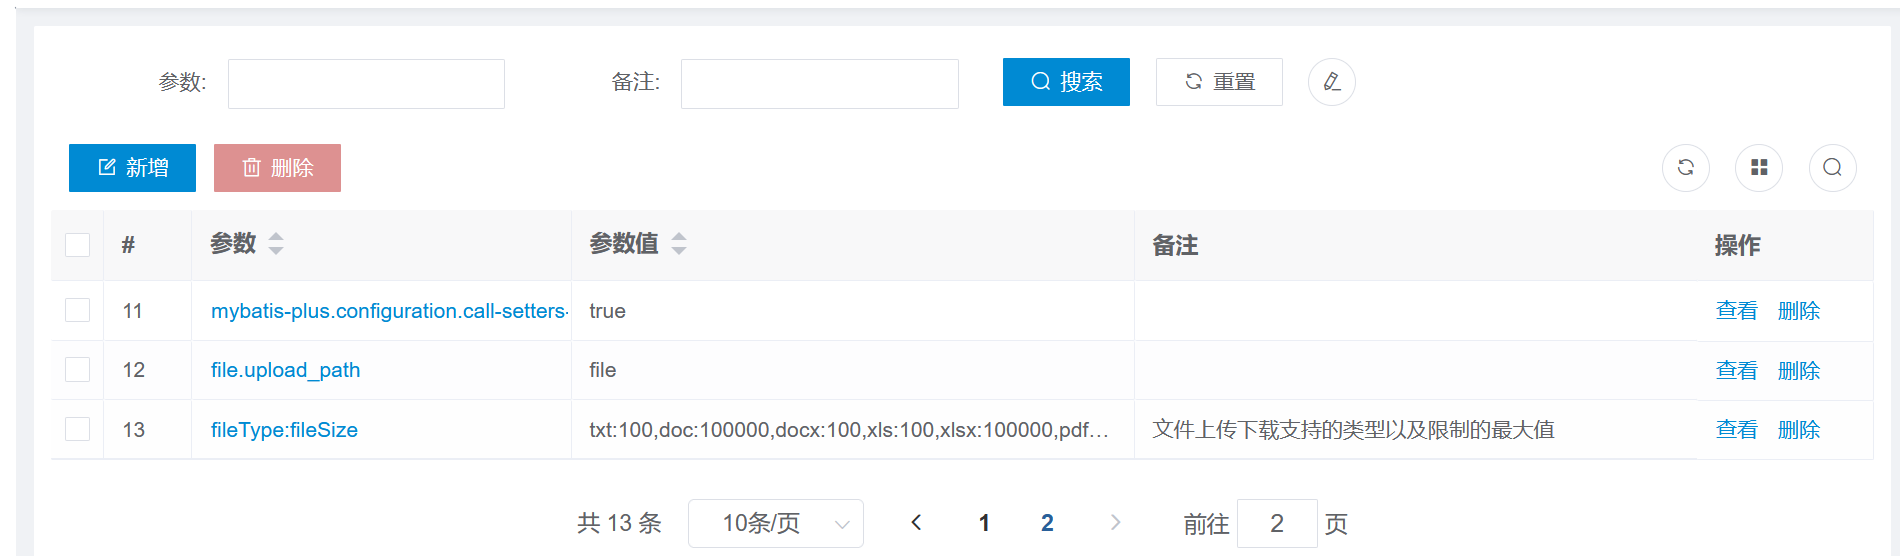
Task: Click 删除 for fileType:fileSize row
Action: click(1798, 430)
